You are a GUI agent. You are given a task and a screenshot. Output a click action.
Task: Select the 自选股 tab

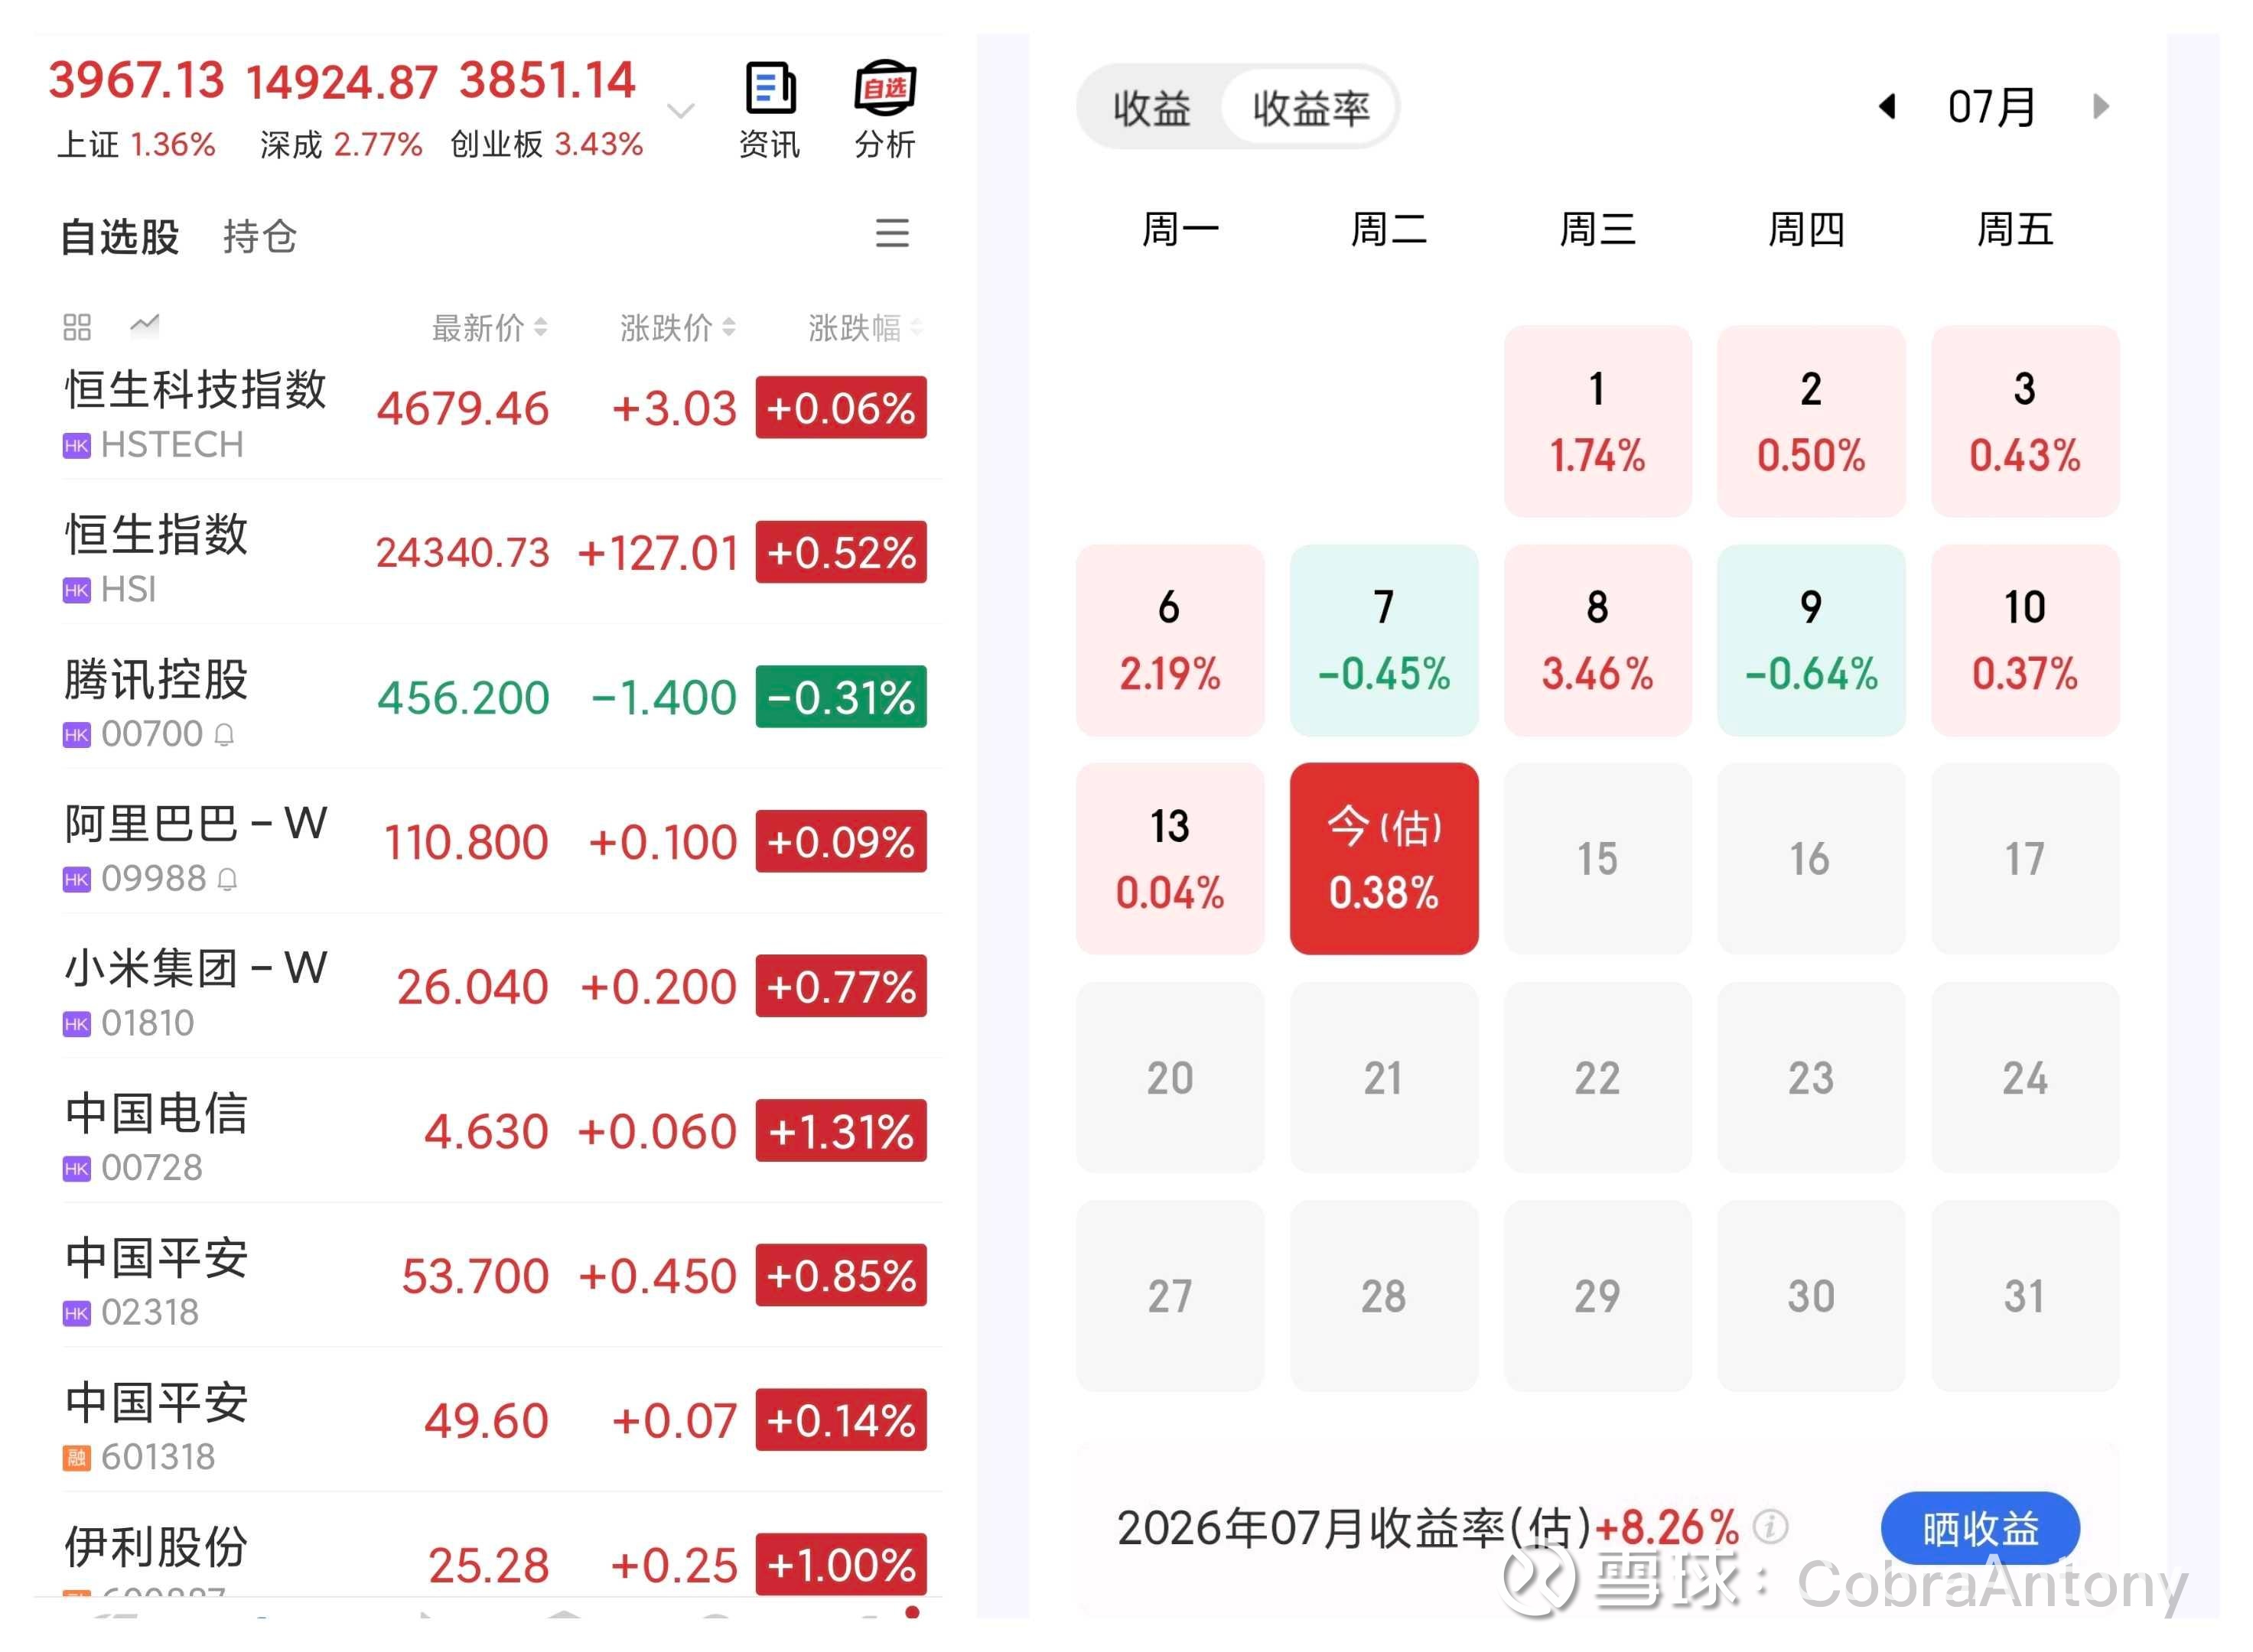(120, 237)
